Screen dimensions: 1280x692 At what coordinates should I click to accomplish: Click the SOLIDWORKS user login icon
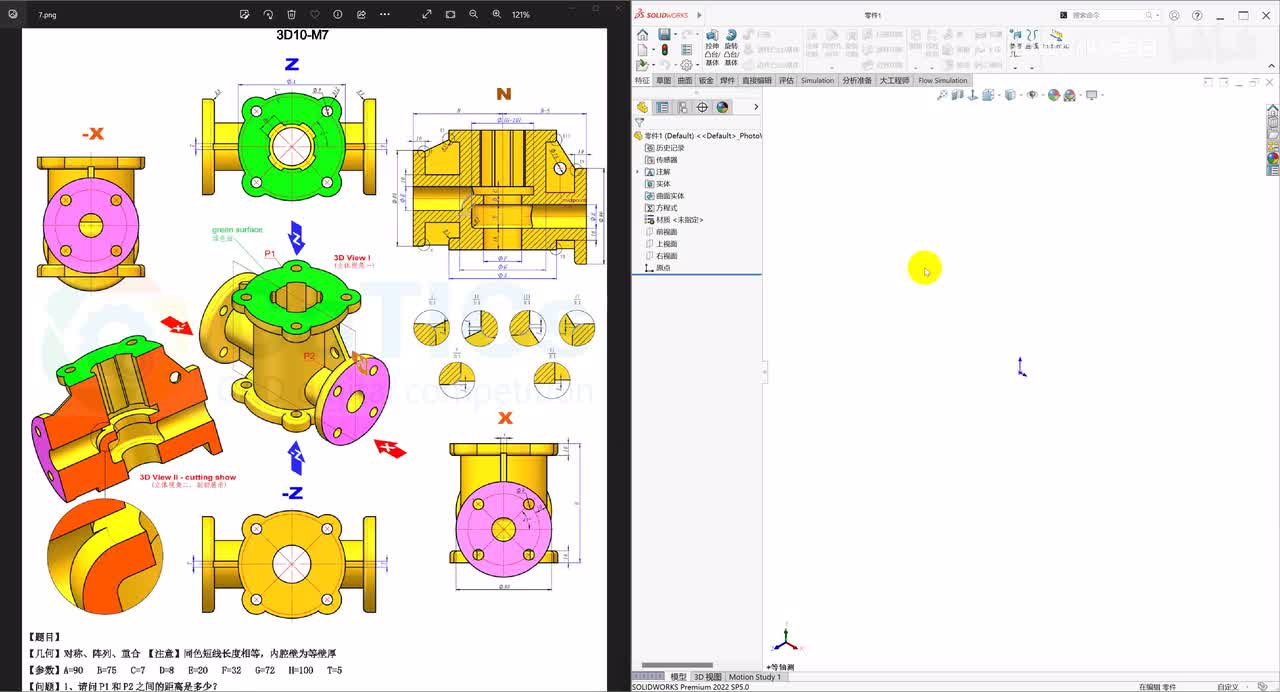pyautogui.click(x=1174, y=15)
